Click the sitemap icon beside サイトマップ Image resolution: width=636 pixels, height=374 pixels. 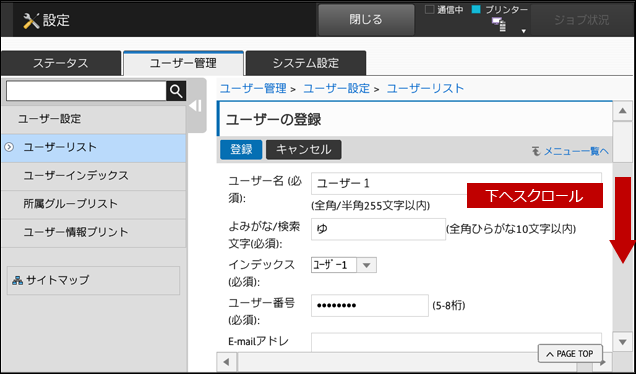click(17, 280)
